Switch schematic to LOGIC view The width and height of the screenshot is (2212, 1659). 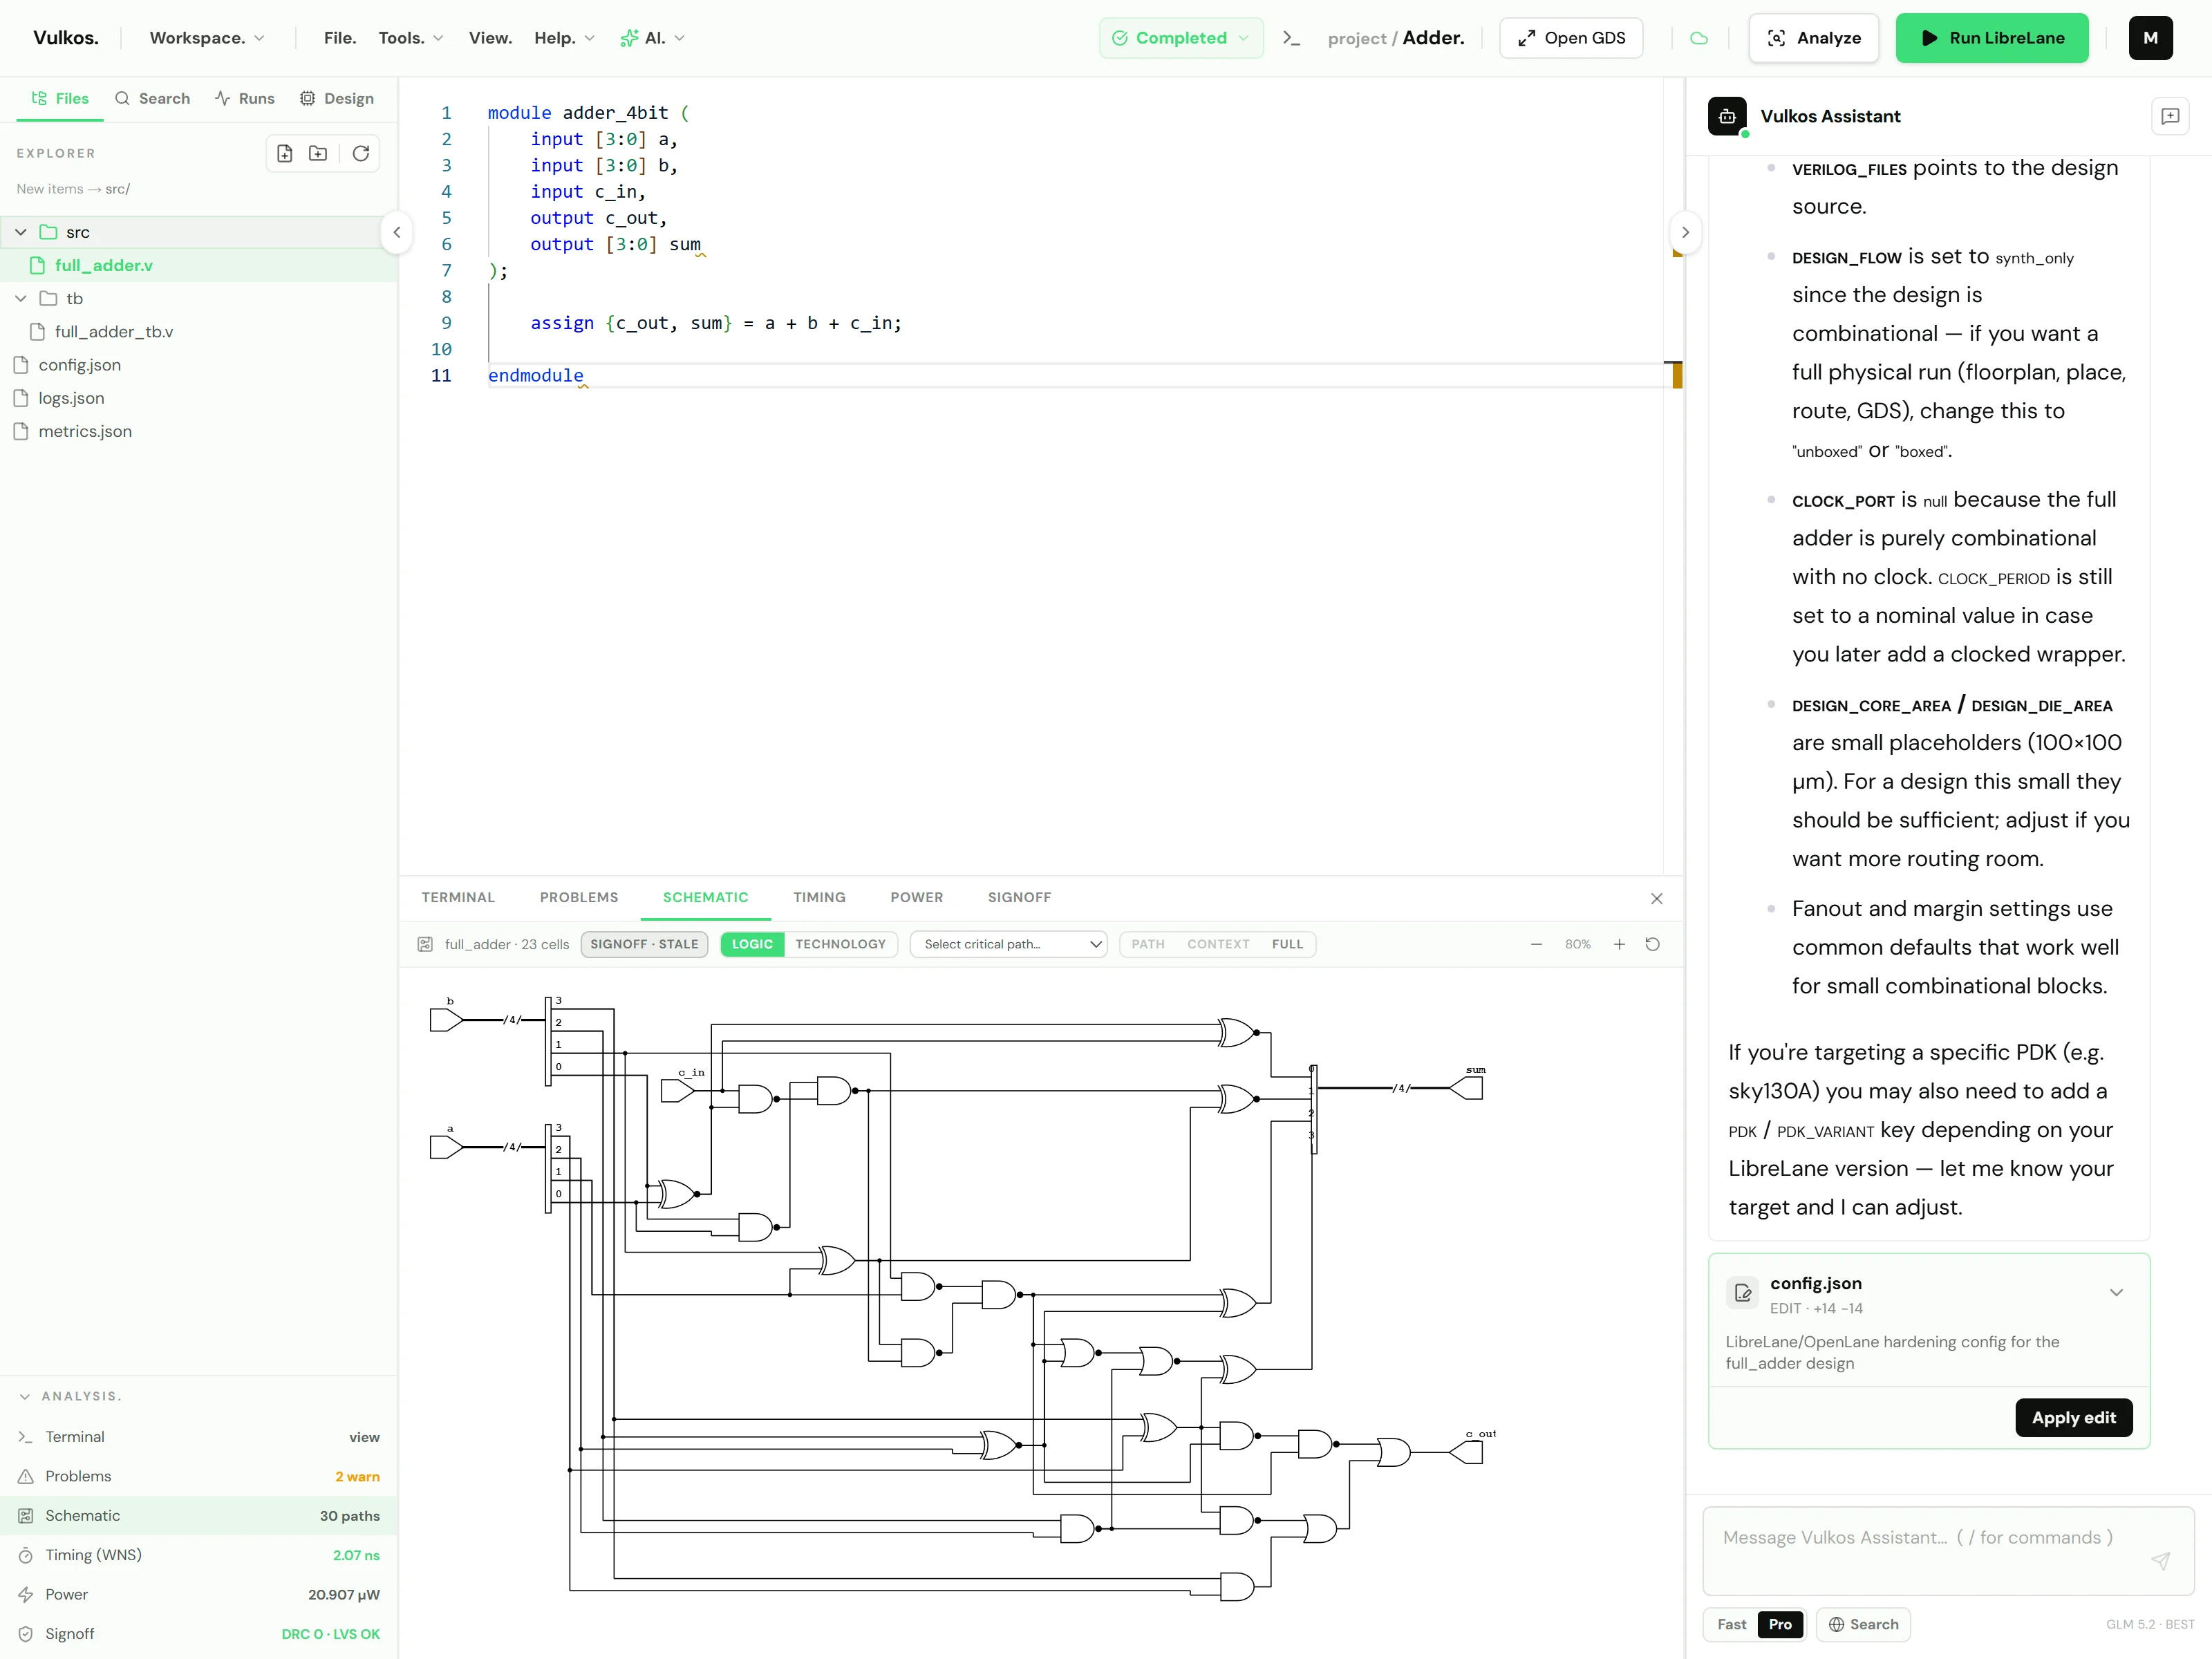point(752,944)
